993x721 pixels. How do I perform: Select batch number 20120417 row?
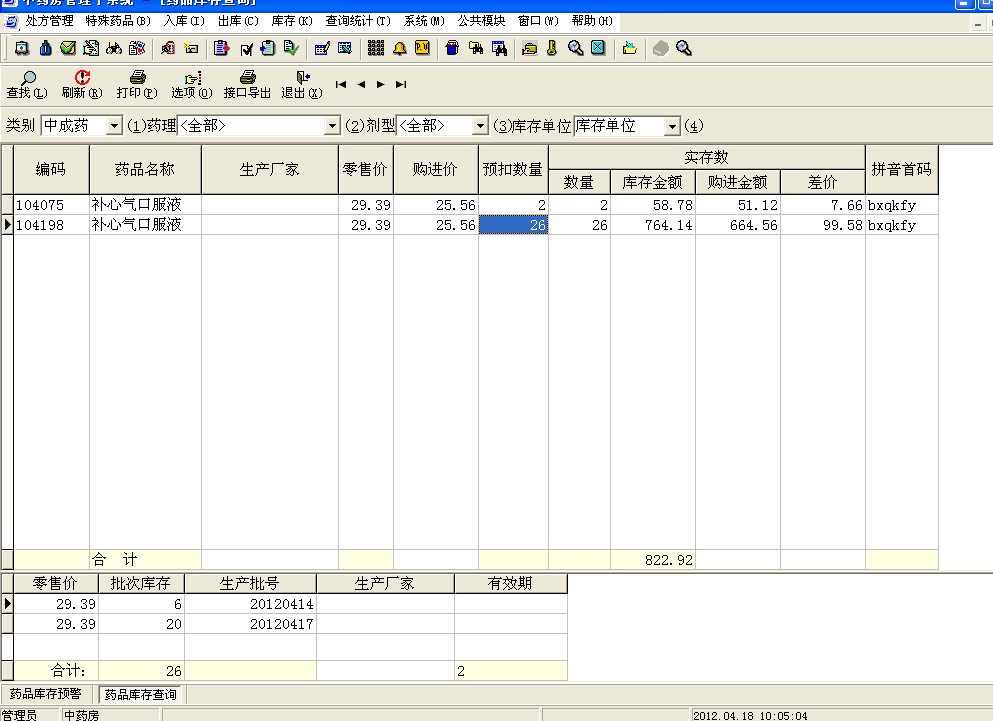[284, 624]
